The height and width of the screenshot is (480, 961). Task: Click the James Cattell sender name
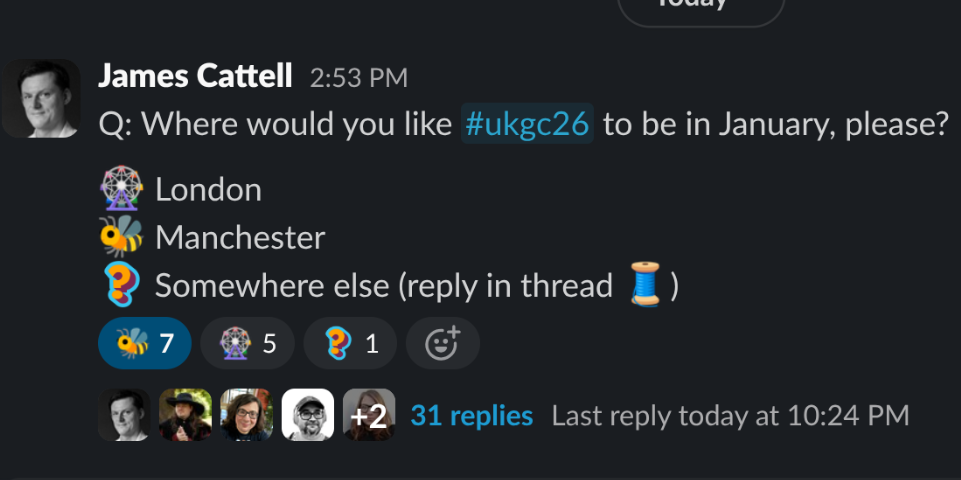click(195, 77)
